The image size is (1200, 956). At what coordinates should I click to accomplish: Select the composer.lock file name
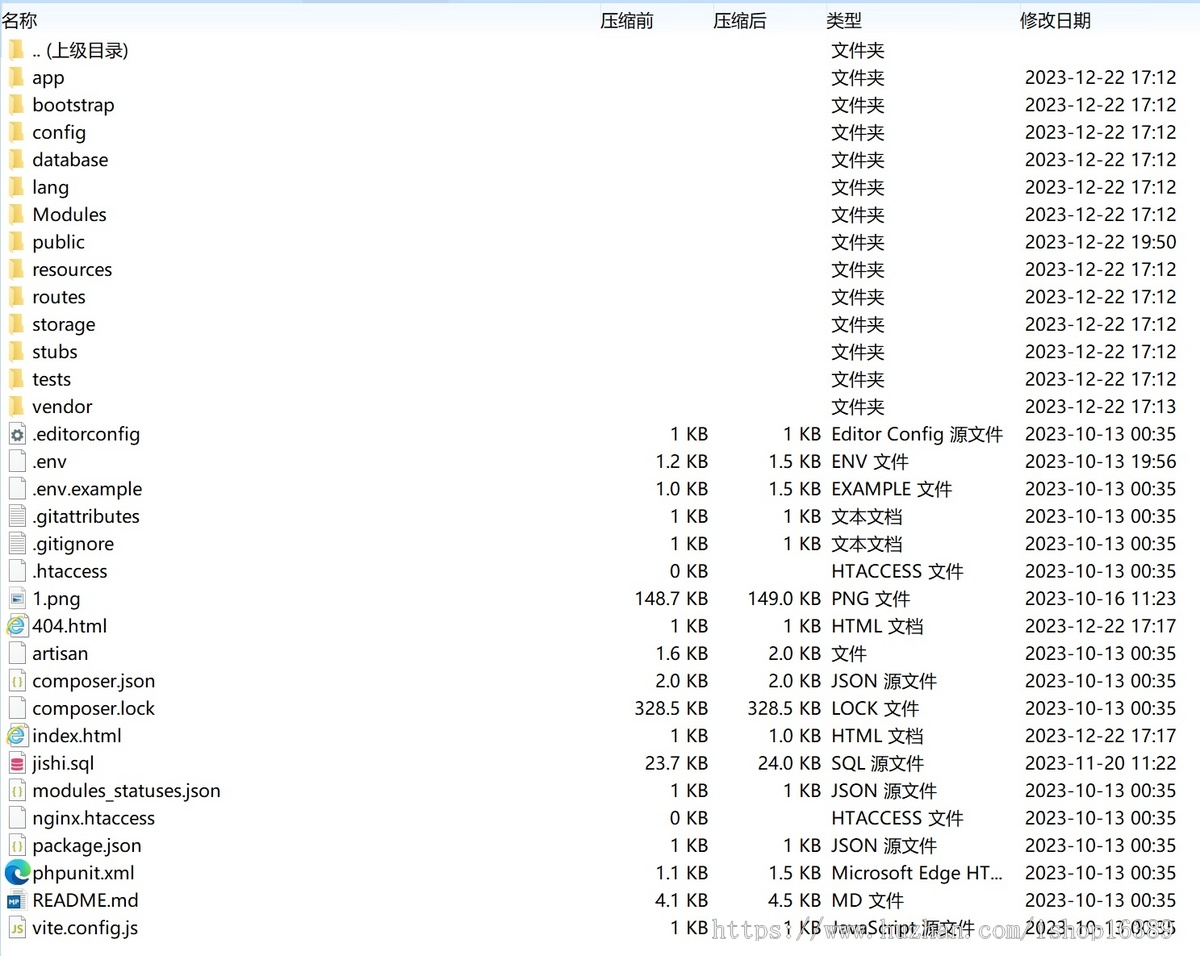(93, 709)
